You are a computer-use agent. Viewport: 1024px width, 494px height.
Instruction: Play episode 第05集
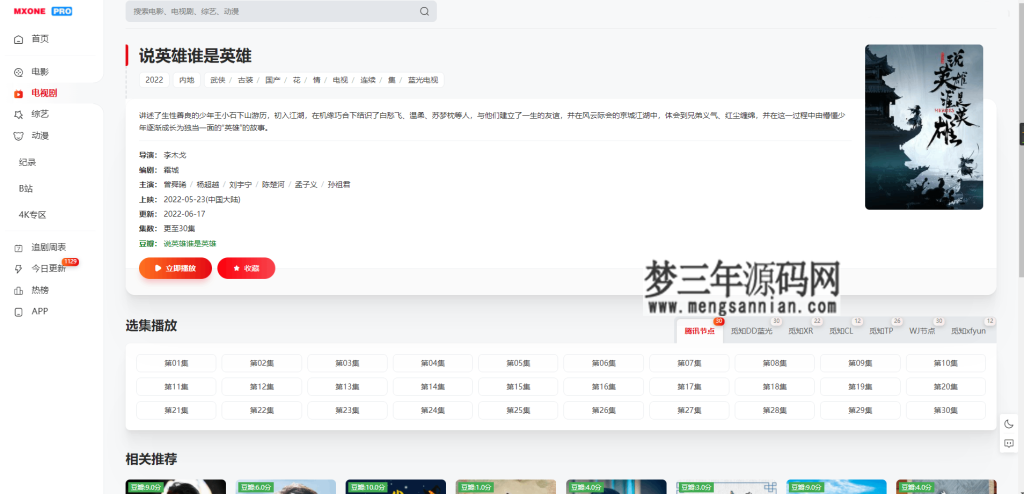[519, 363]
